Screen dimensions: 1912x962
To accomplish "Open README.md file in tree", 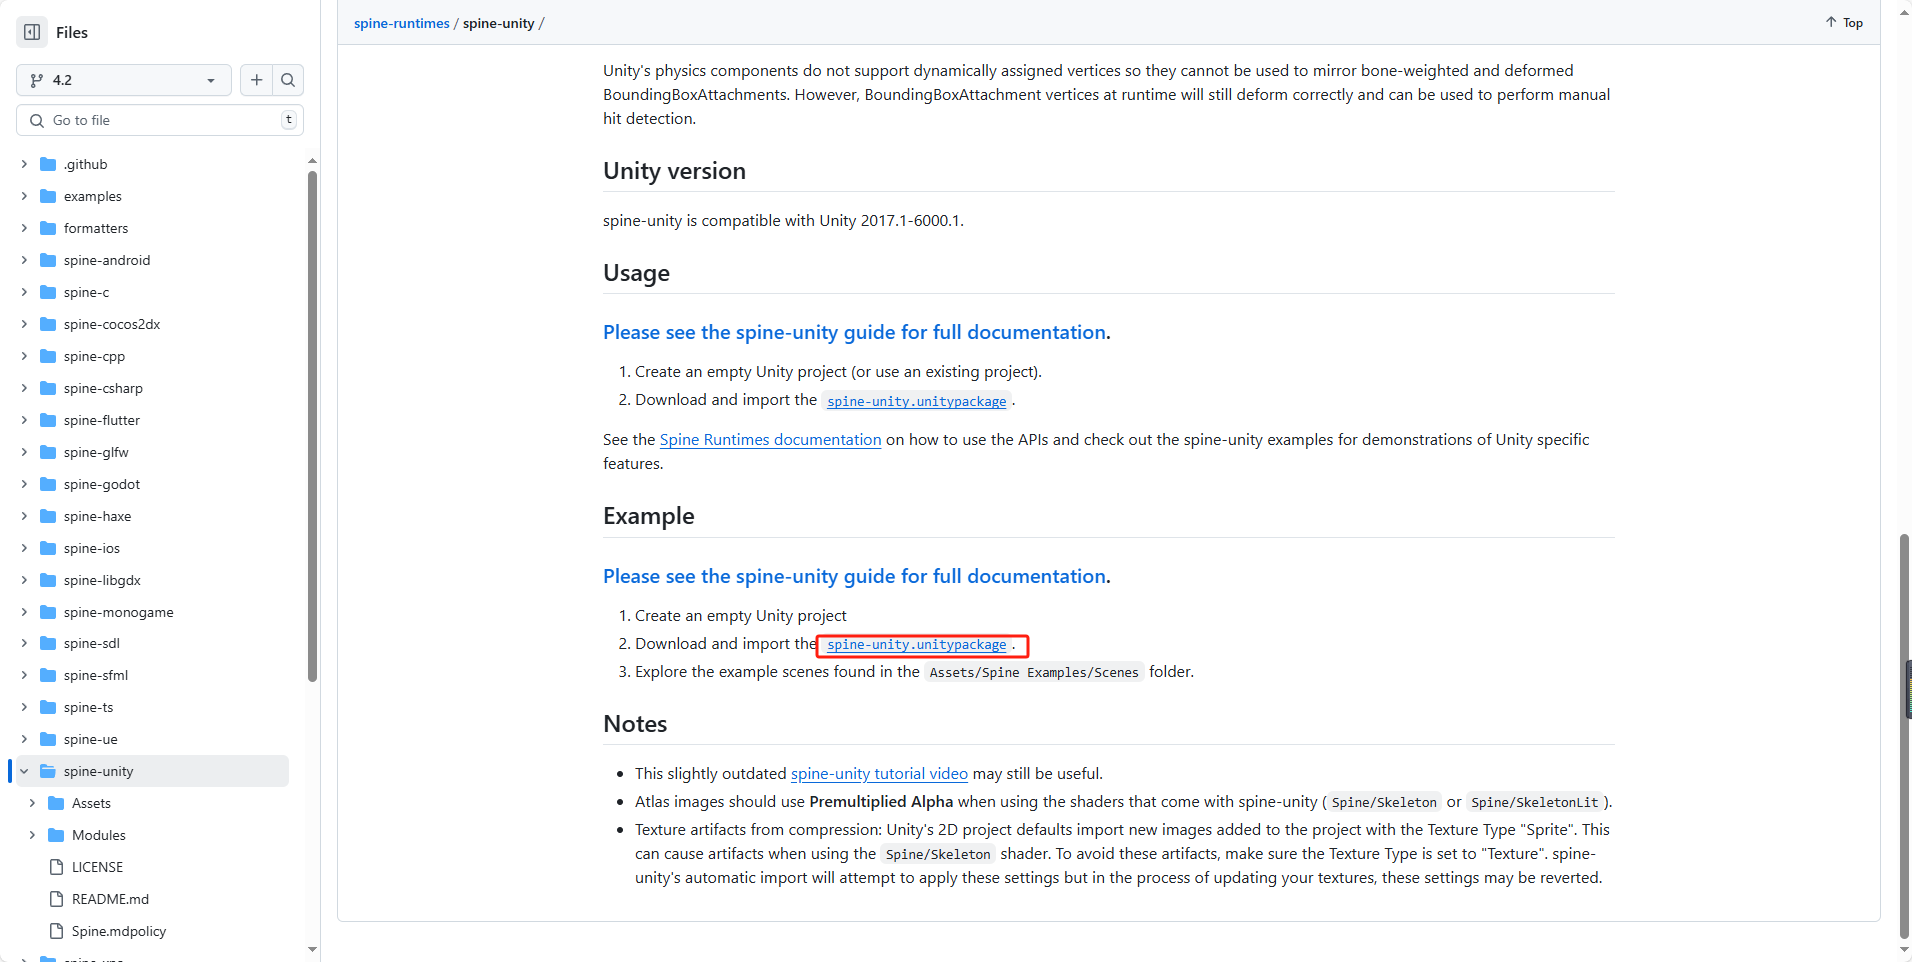I will coord(152,899).
